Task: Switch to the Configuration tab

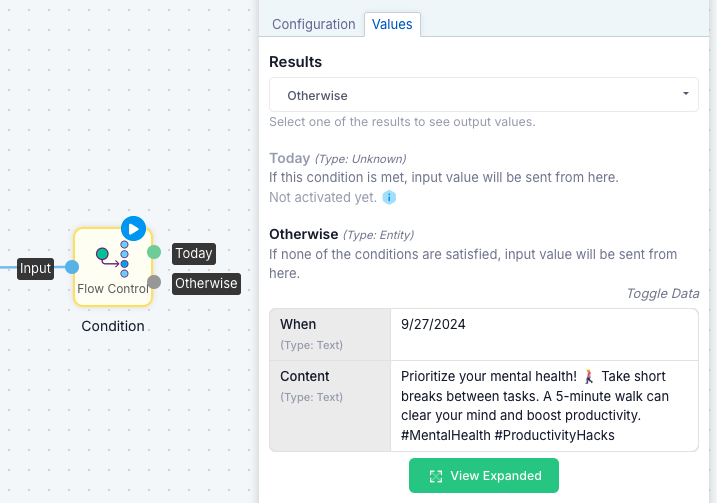Action: pyautogui.click(x=314, y=24)
